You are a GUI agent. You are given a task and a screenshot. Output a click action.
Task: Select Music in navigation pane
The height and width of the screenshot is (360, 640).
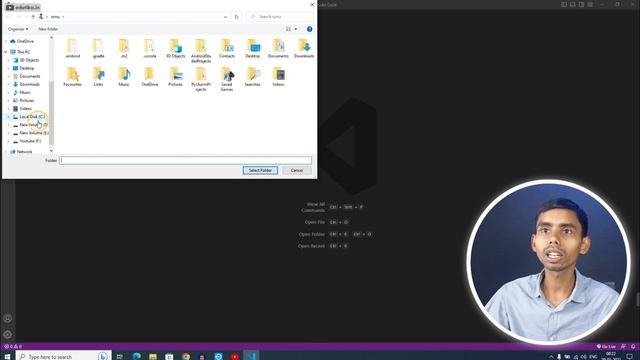[x=22, y=93]
